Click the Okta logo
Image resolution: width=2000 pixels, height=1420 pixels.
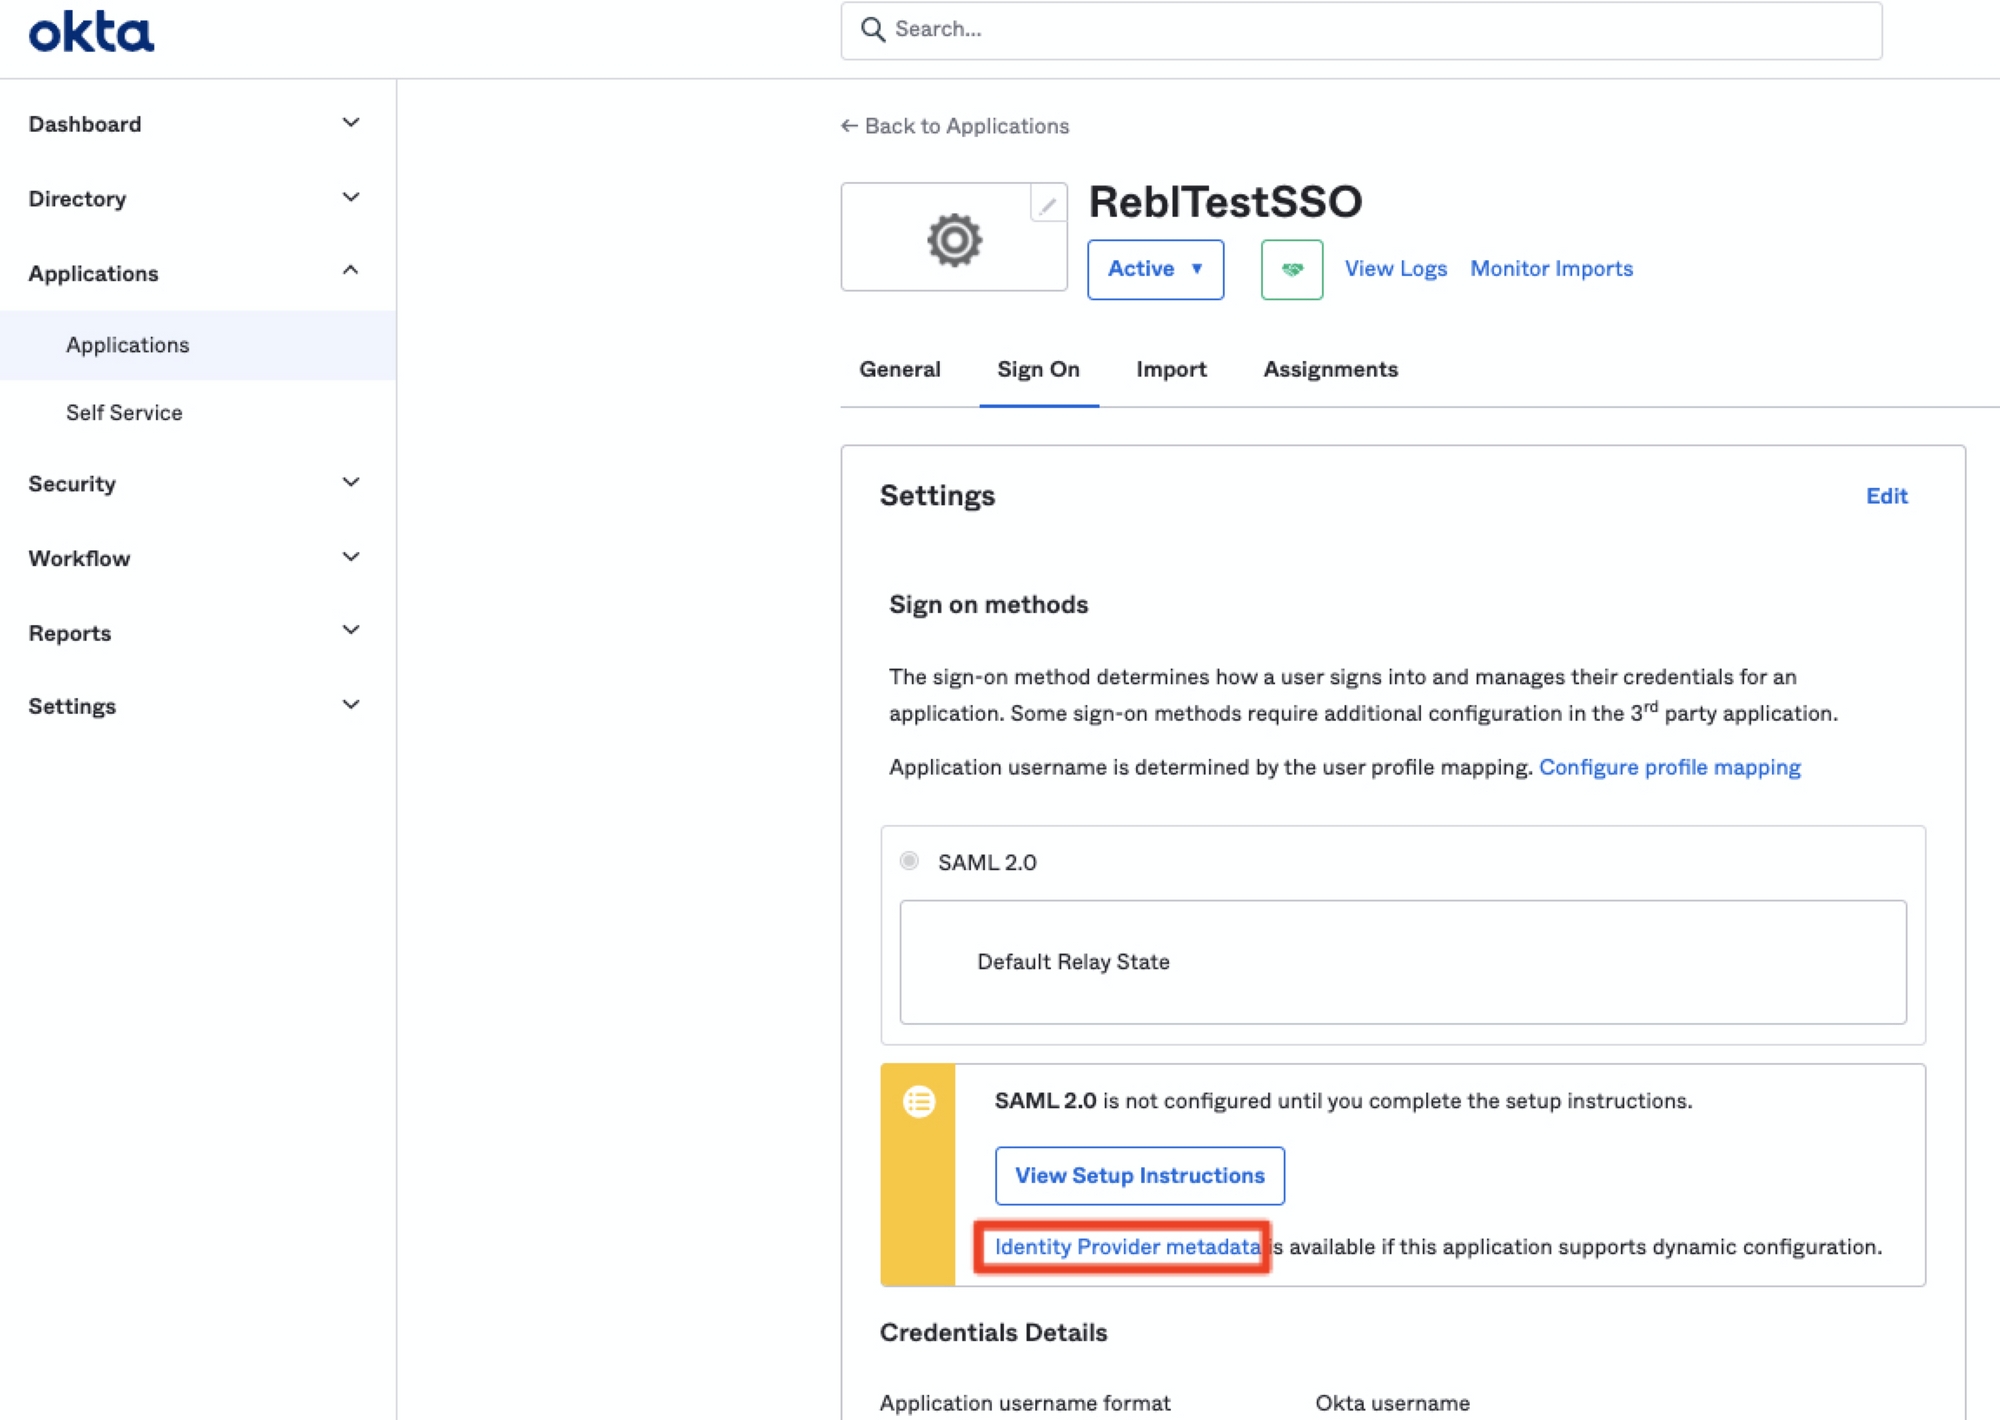point(91,32)
